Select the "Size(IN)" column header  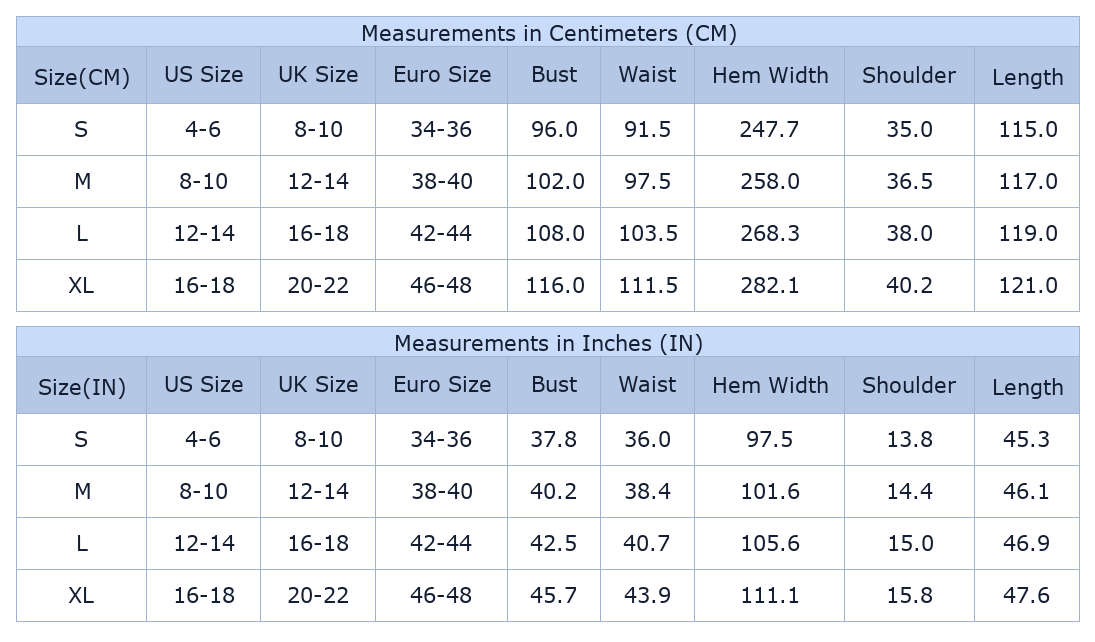click(x=82, y=387)
